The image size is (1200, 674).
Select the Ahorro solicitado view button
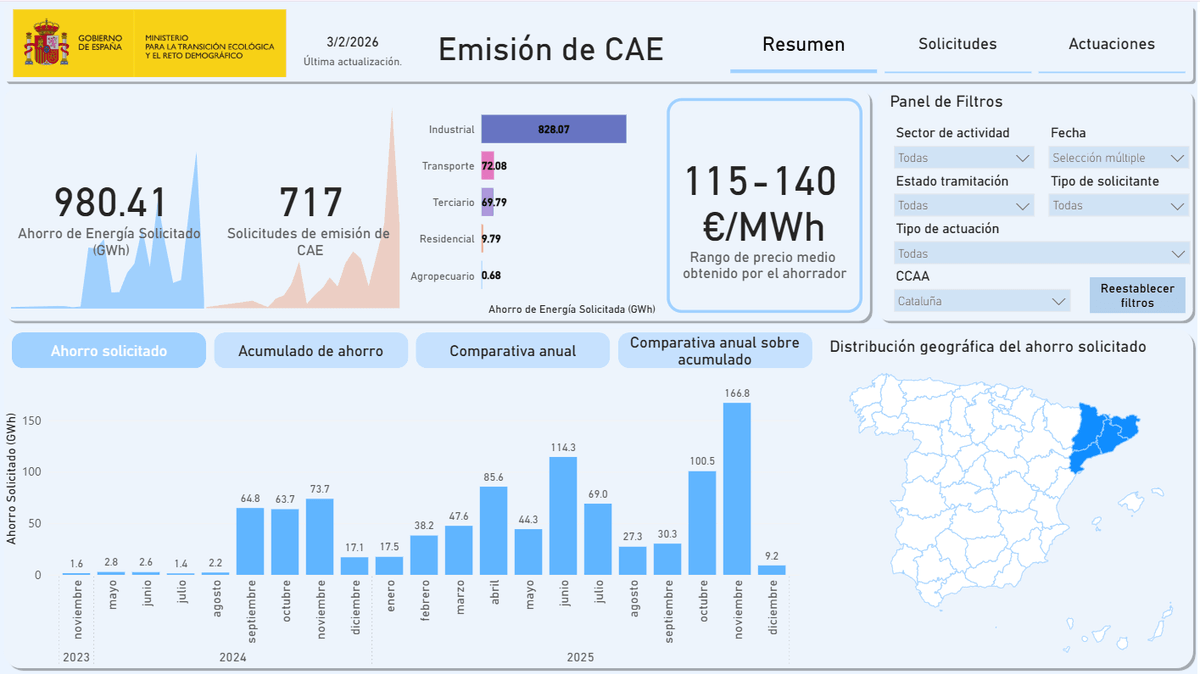coord(109,351)
